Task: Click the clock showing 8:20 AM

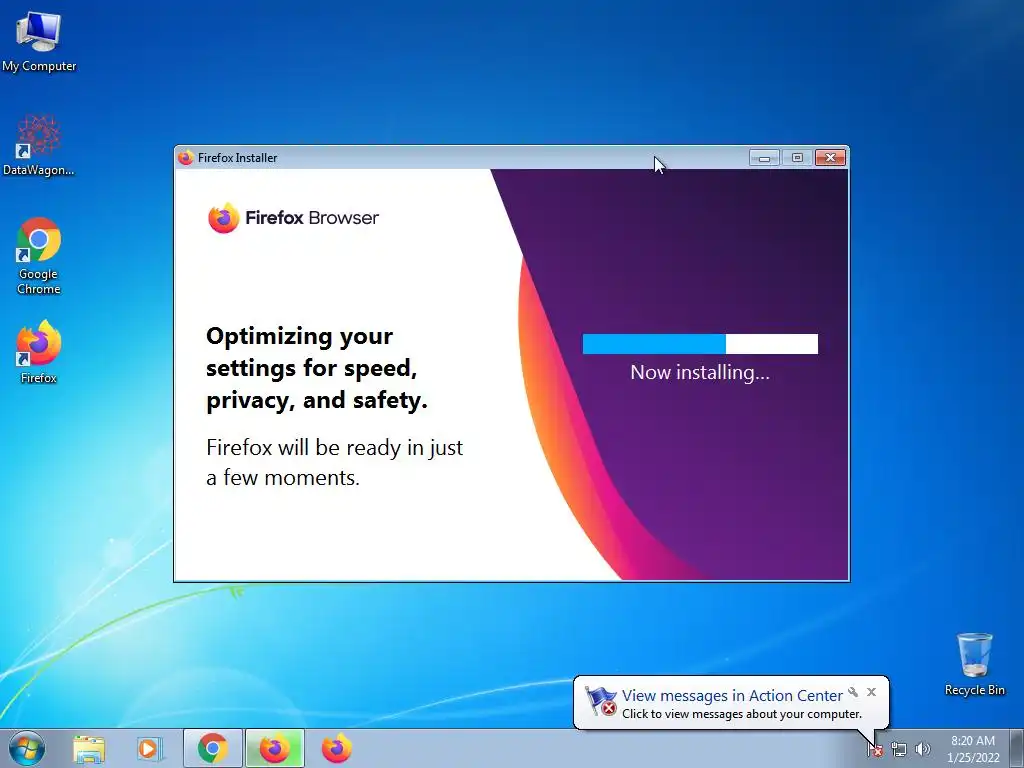Action: (973, 749)
